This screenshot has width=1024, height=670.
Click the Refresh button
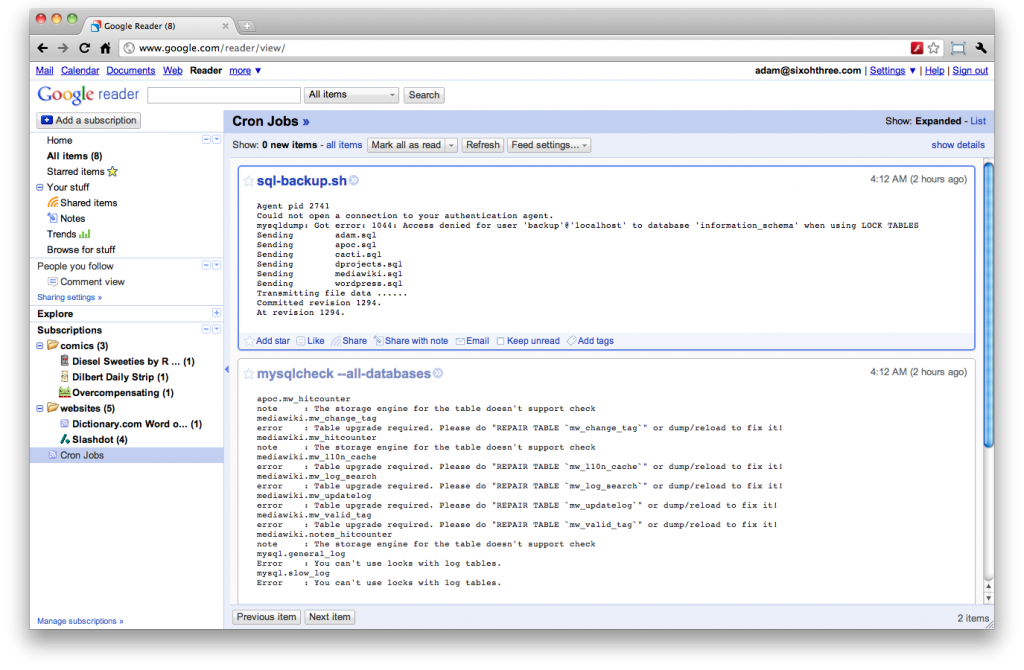pyautogui.click(x=483, y=145)
